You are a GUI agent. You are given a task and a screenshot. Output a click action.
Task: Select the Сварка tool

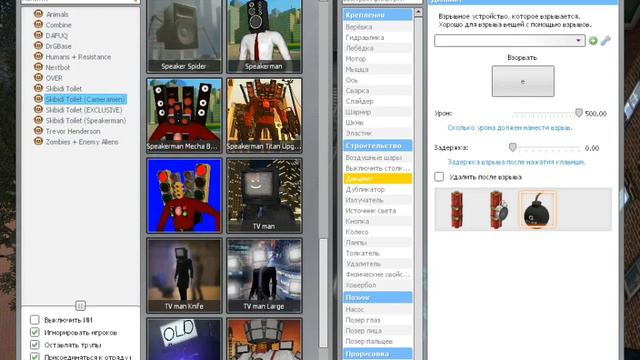point(378,91)
